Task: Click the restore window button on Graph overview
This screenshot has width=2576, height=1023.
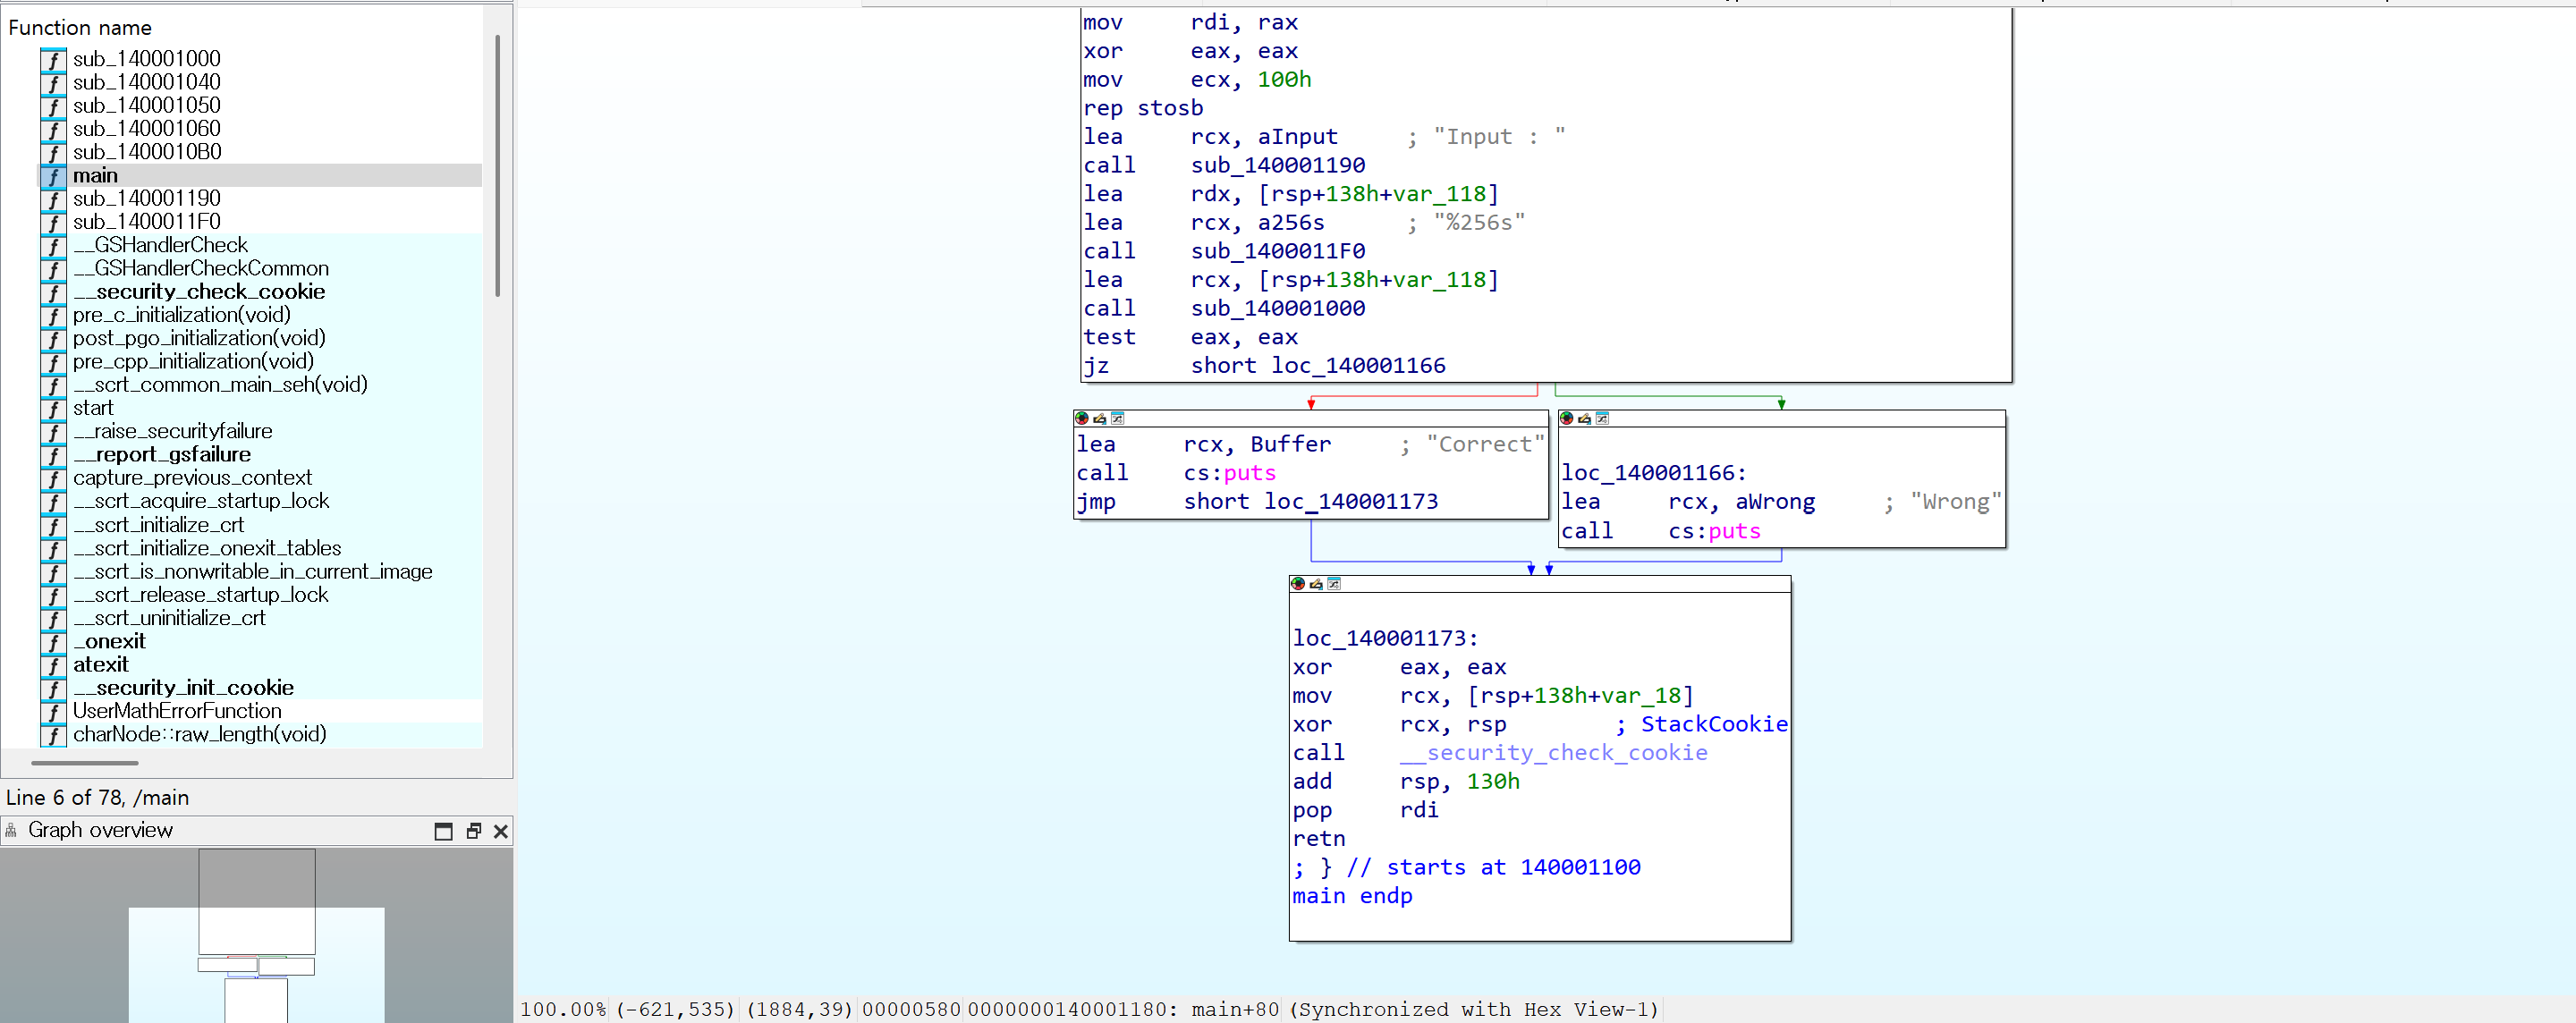Action: coord(443,830)
